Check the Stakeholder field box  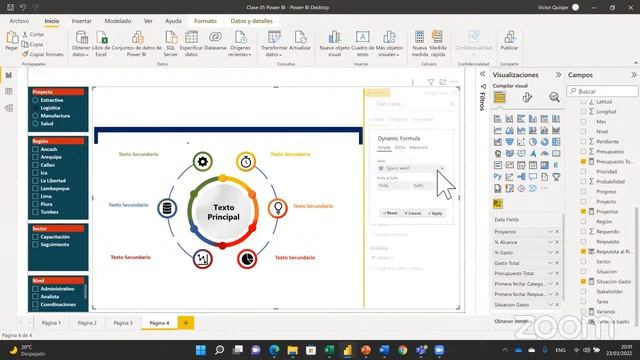(x=583, y=291)
